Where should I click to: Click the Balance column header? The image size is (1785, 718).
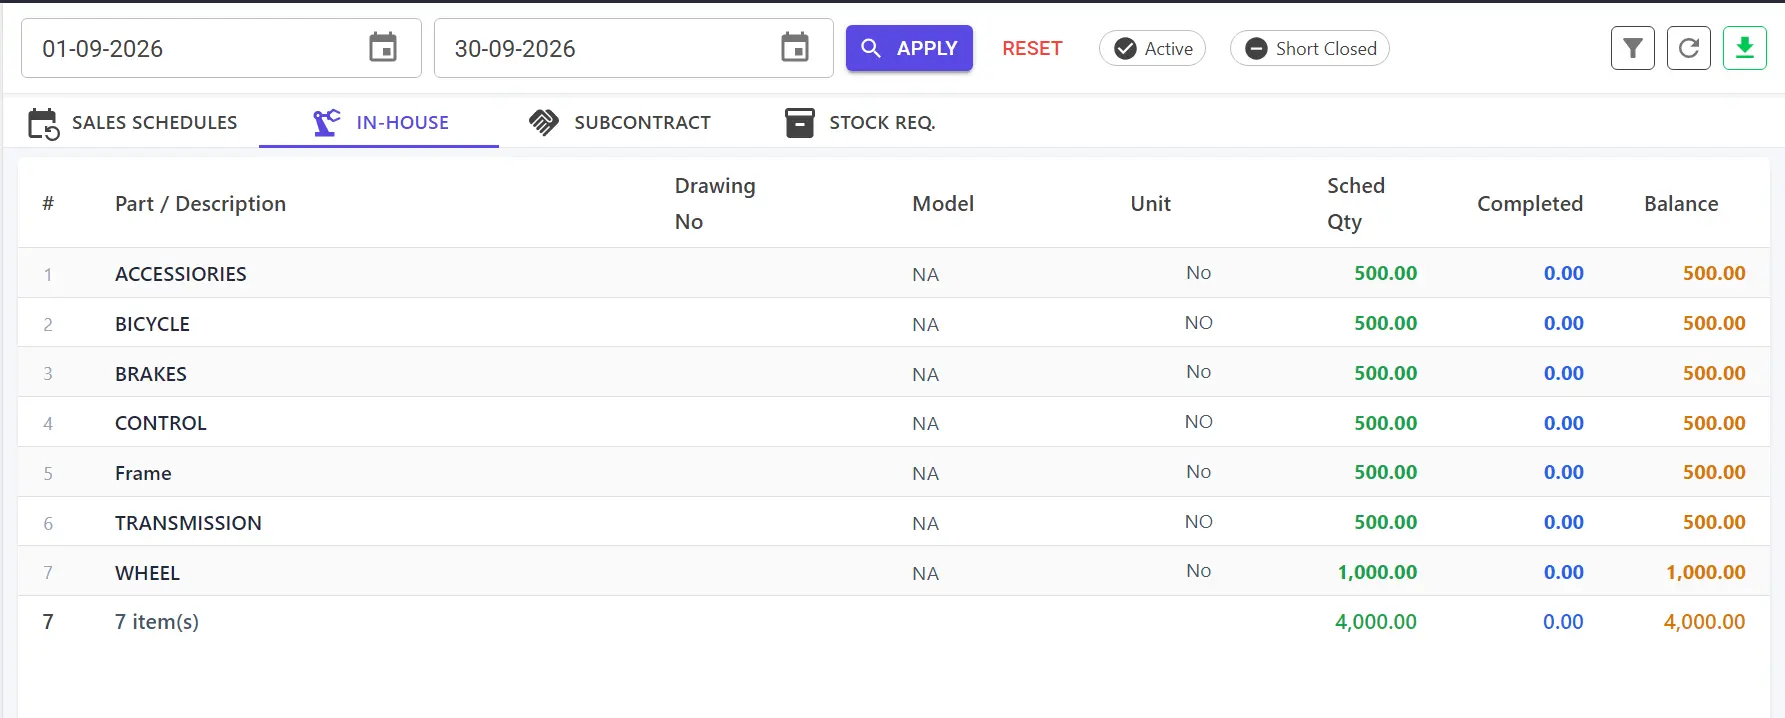[1681, 204]
